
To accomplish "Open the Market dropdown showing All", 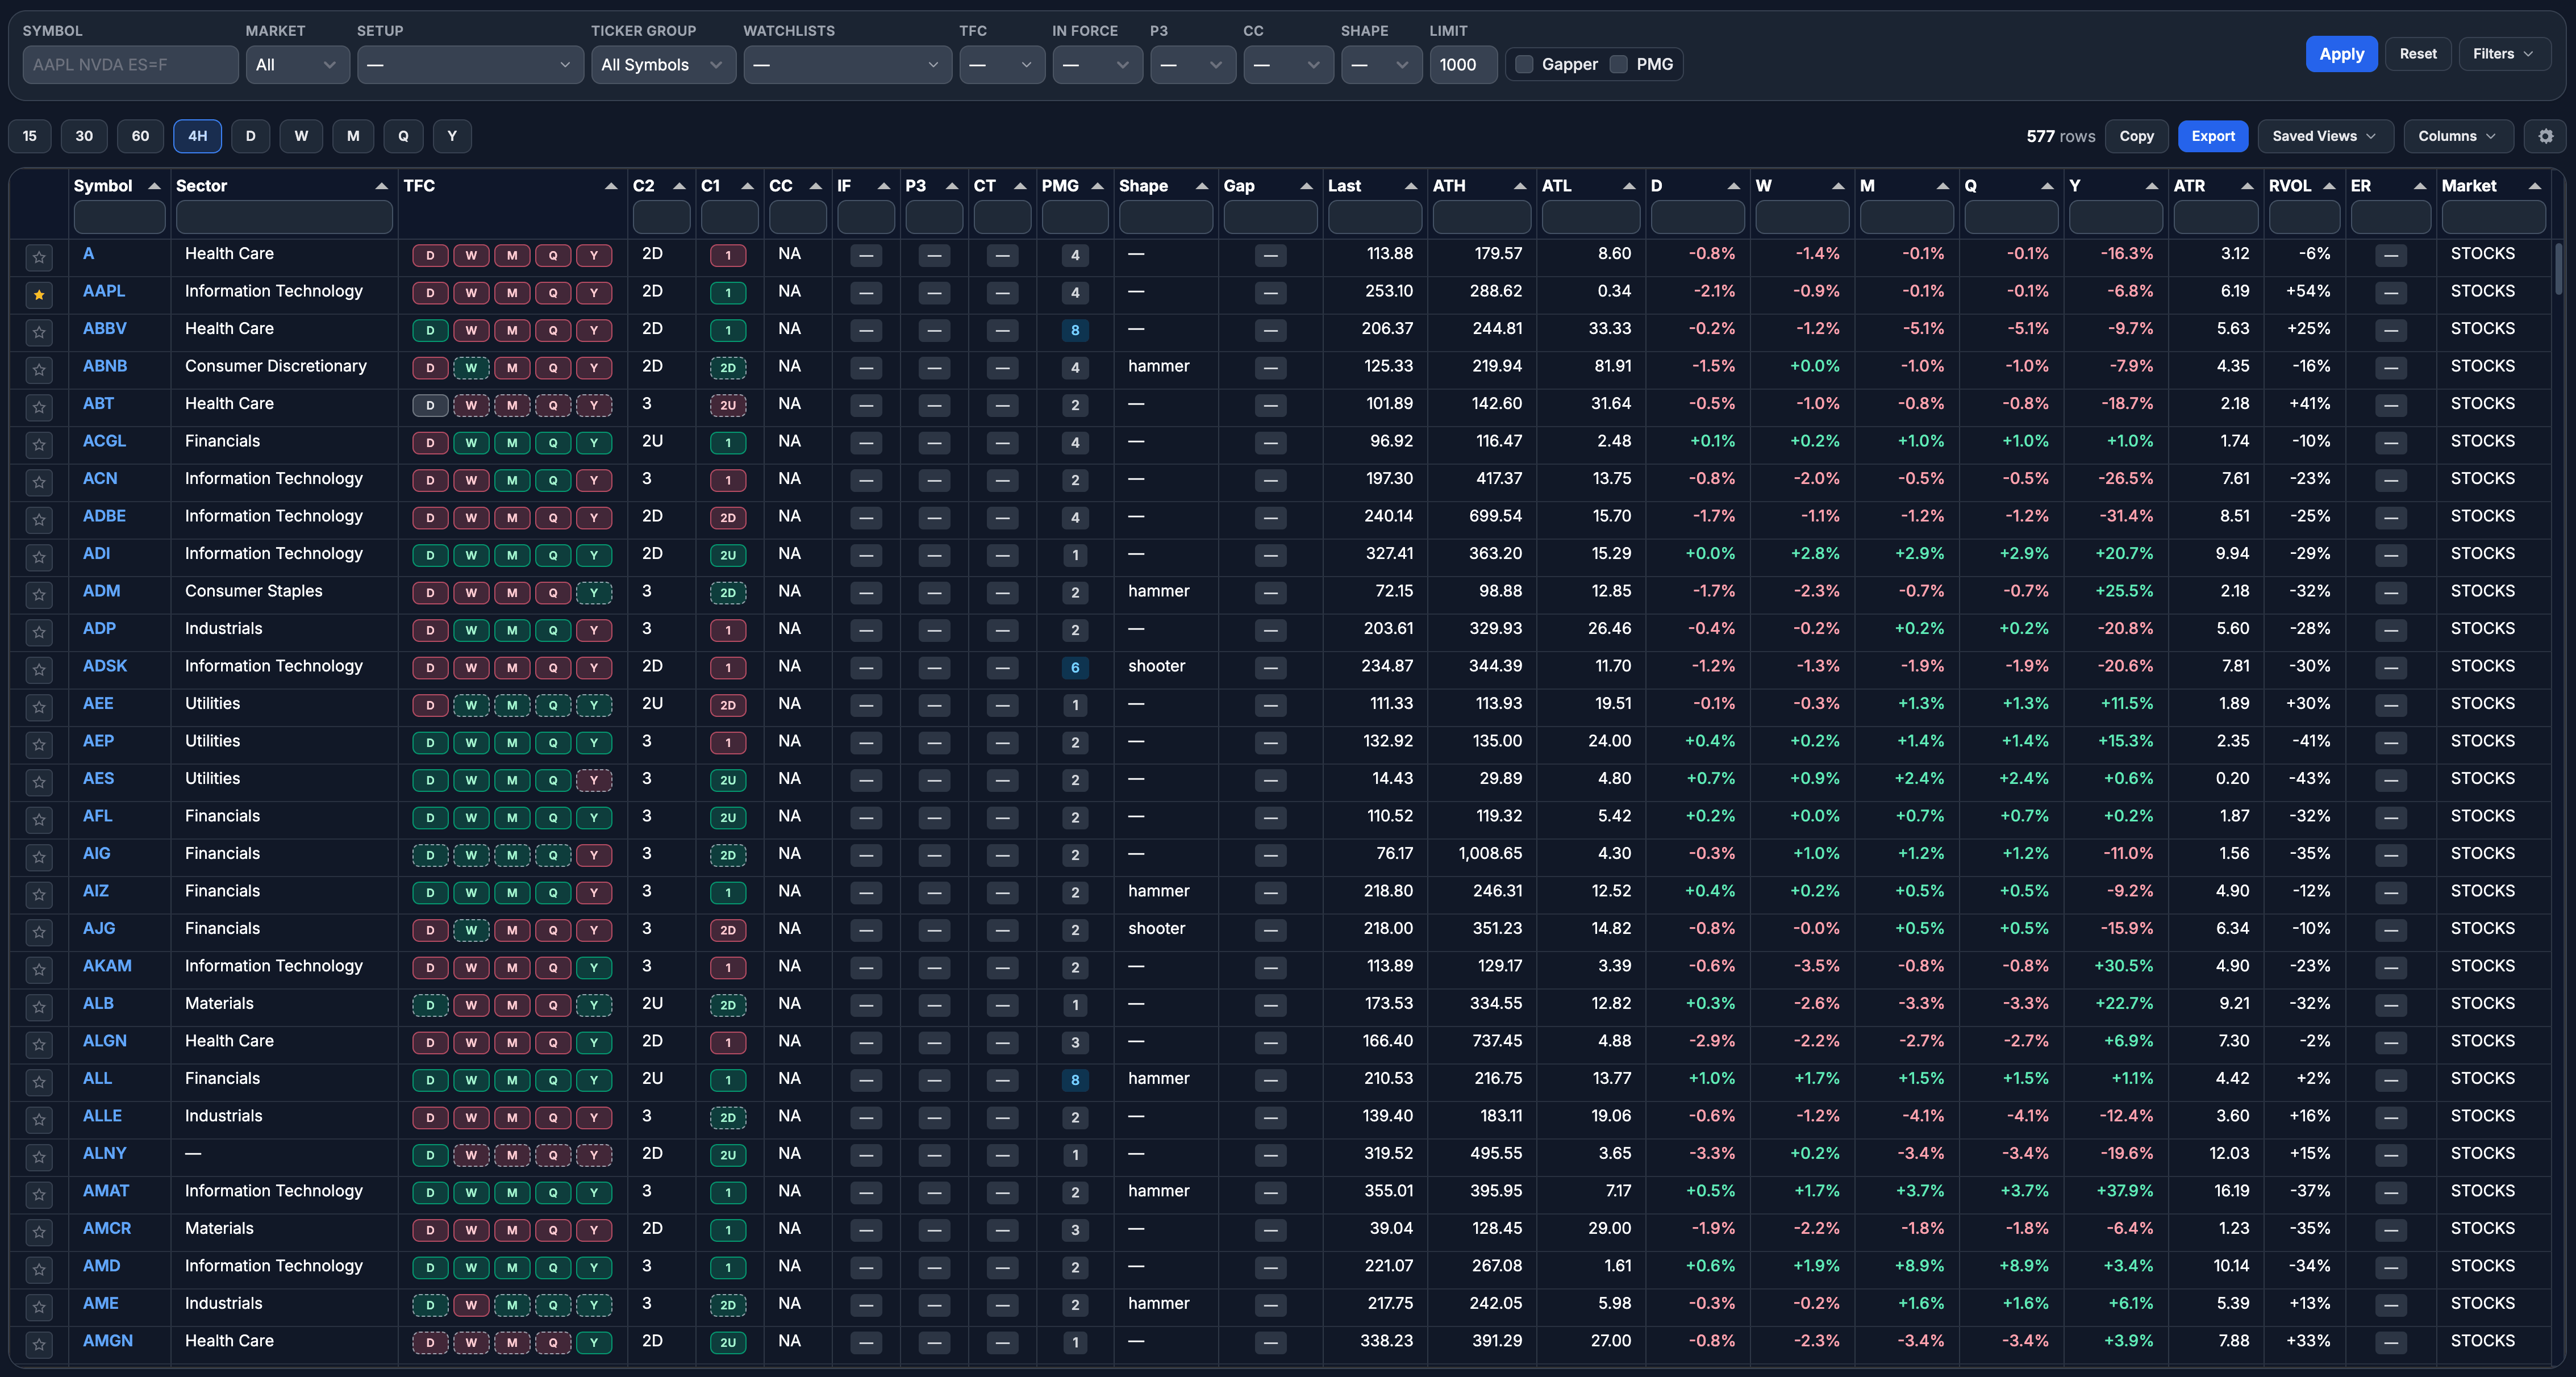I will 296,64.
